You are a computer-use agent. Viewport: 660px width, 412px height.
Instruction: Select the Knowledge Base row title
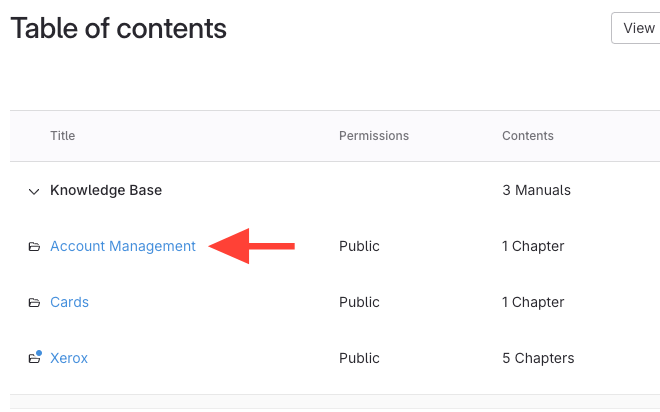(106, 190)
